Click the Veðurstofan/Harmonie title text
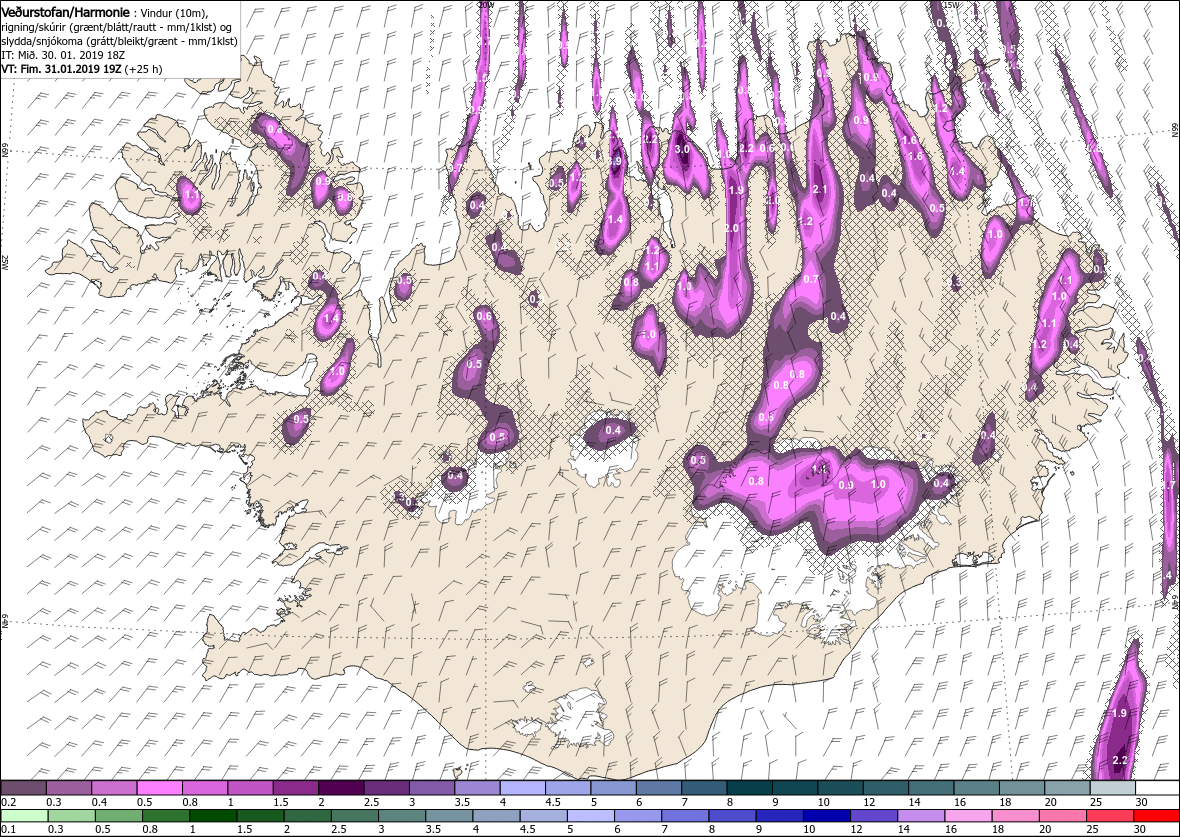Screen dimensions: 1180x837 point(65,13)
